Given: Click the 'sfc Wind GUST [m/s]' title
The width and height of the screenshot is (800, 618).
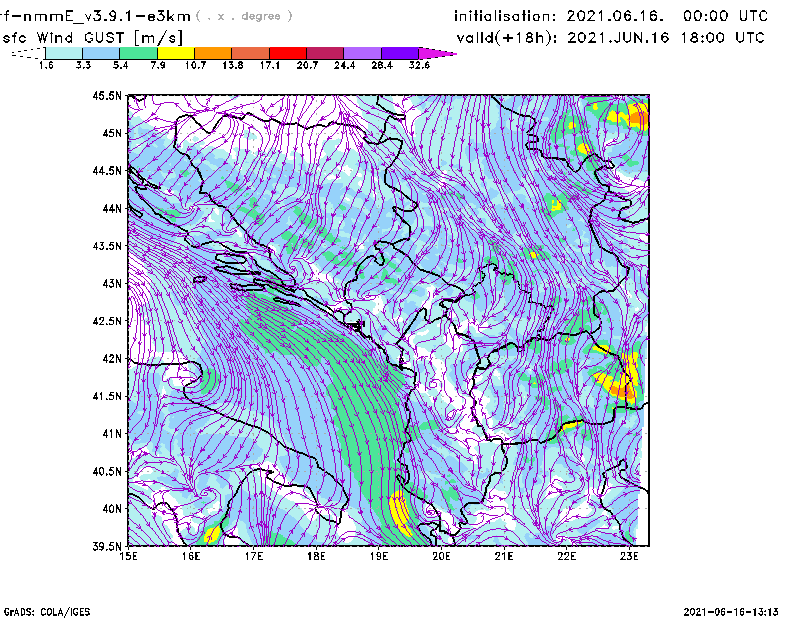Looking at the screenshot, I should 92,38.
